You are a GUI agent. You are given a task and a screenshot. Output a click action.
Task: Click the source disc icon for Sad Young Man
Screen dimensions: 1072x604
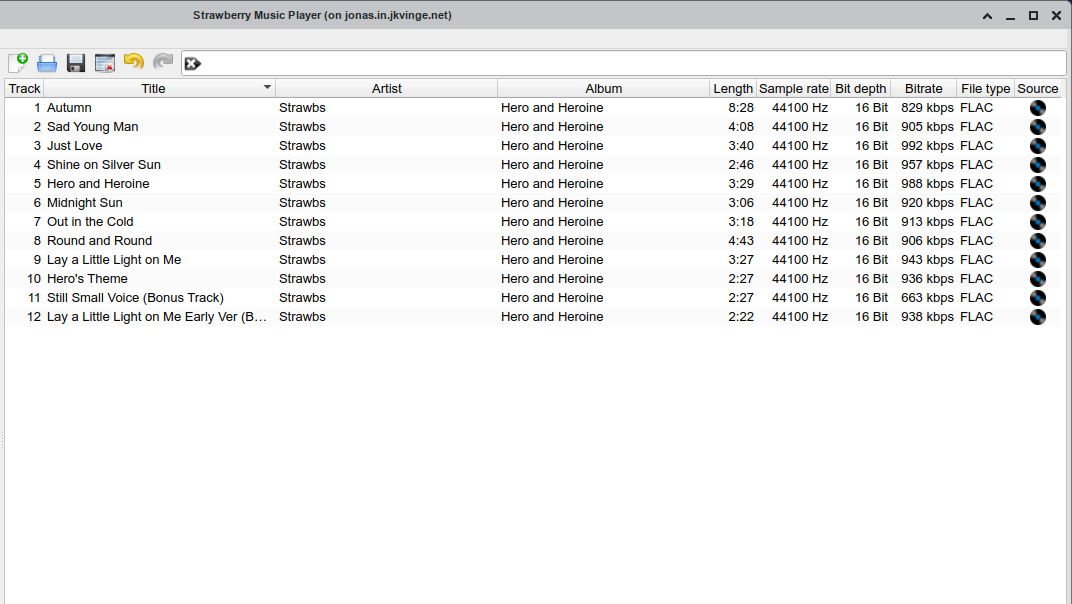(1038, 127)
